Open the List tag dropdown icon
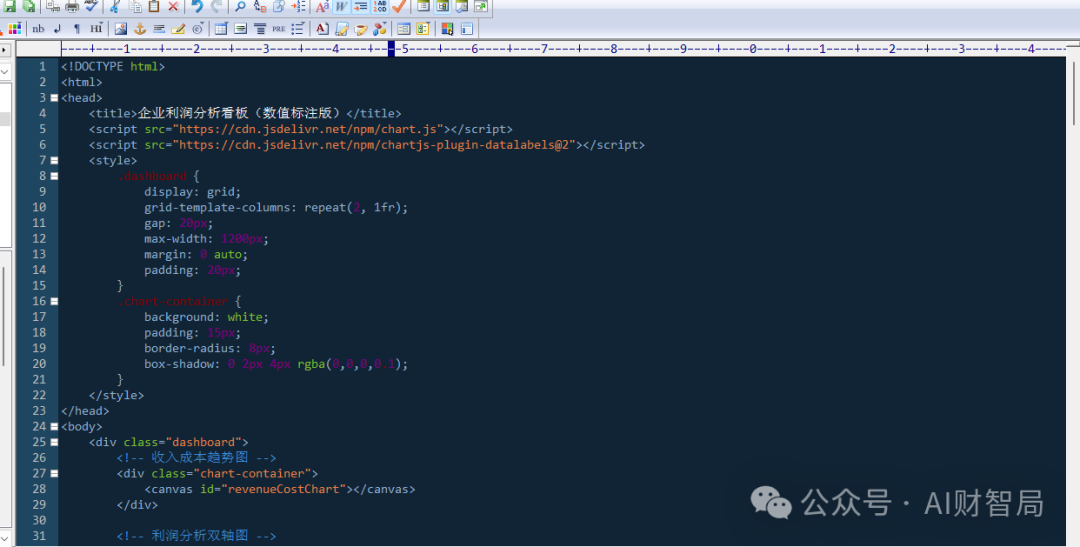1080x547 pixels. coord(298,29)
